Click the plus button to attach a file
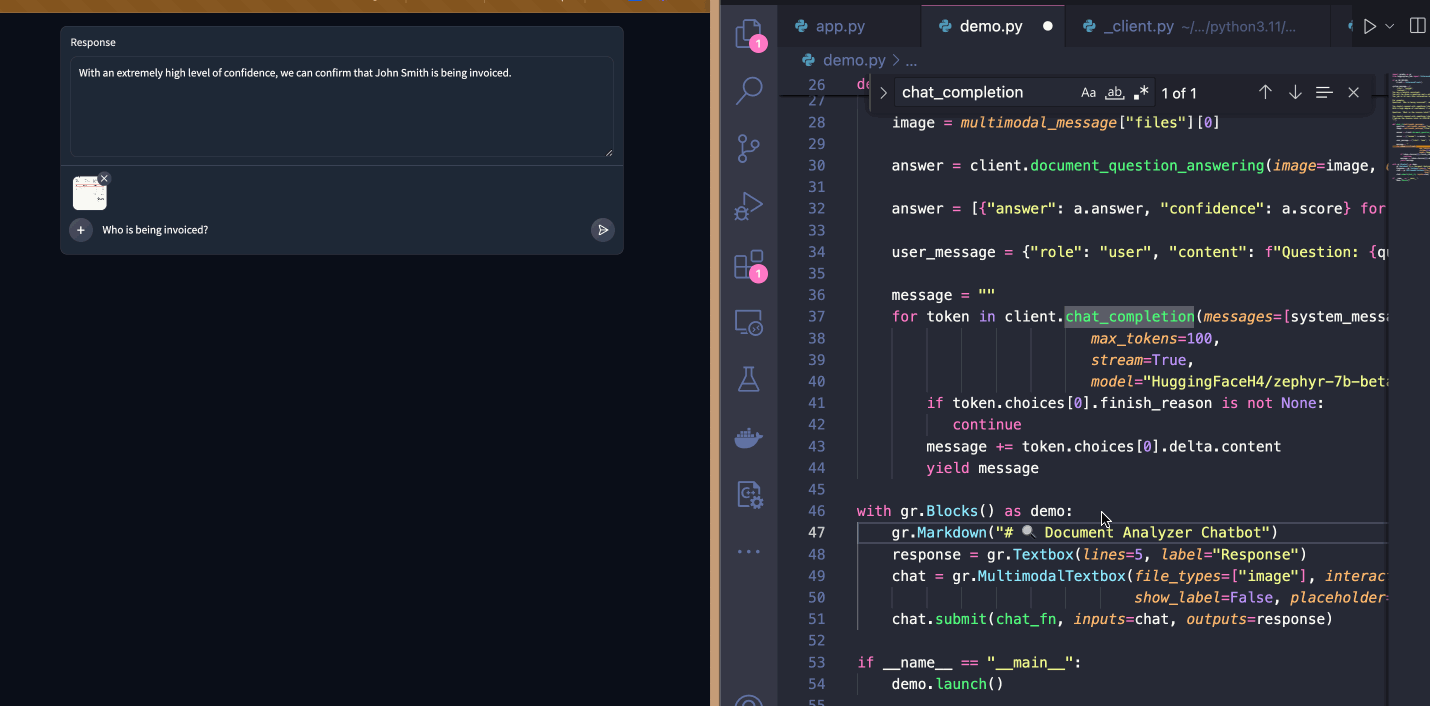This screenshot has height=706, width=1430. click(81, 230)
